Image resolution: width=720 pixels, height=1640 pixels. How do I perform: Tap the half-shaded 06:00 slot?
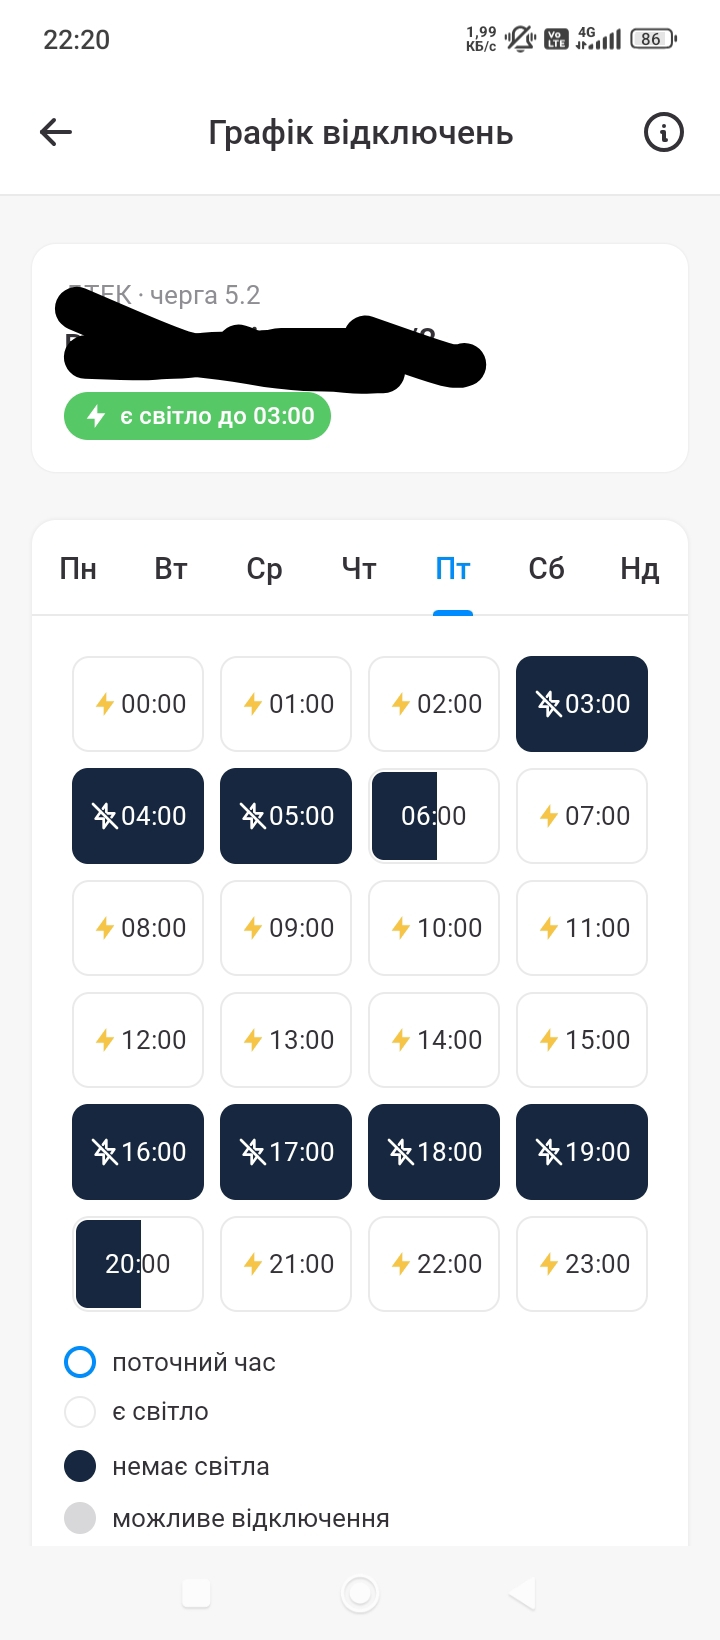[434, 816]
